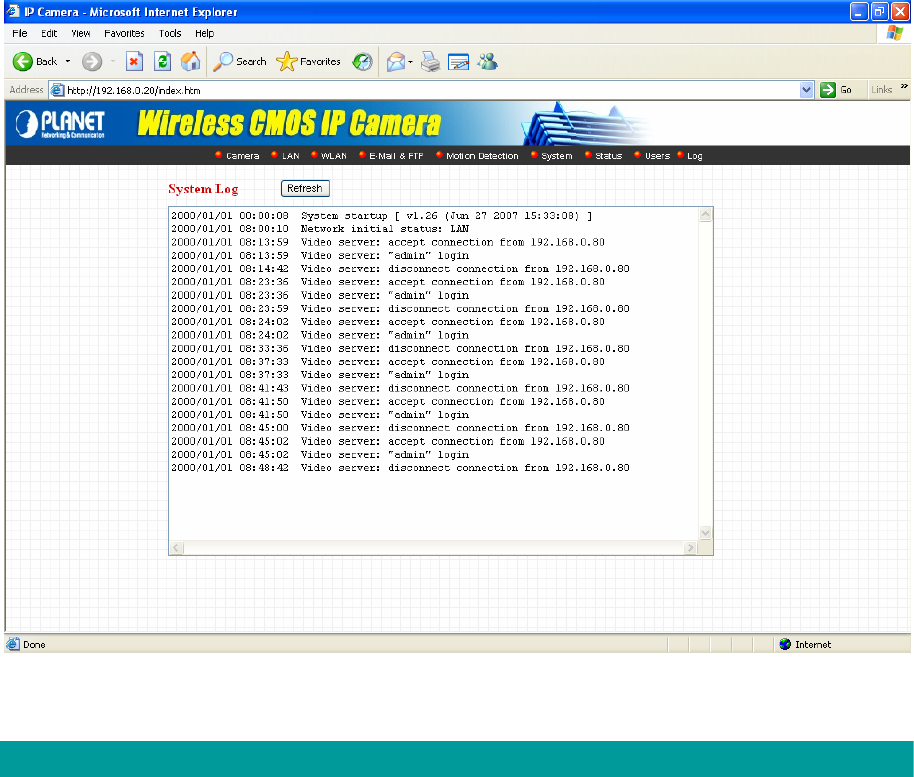This screenshot has height=777, width=914.
Task: Open the Favorites star toolbar button
Action: pos(309,62)
